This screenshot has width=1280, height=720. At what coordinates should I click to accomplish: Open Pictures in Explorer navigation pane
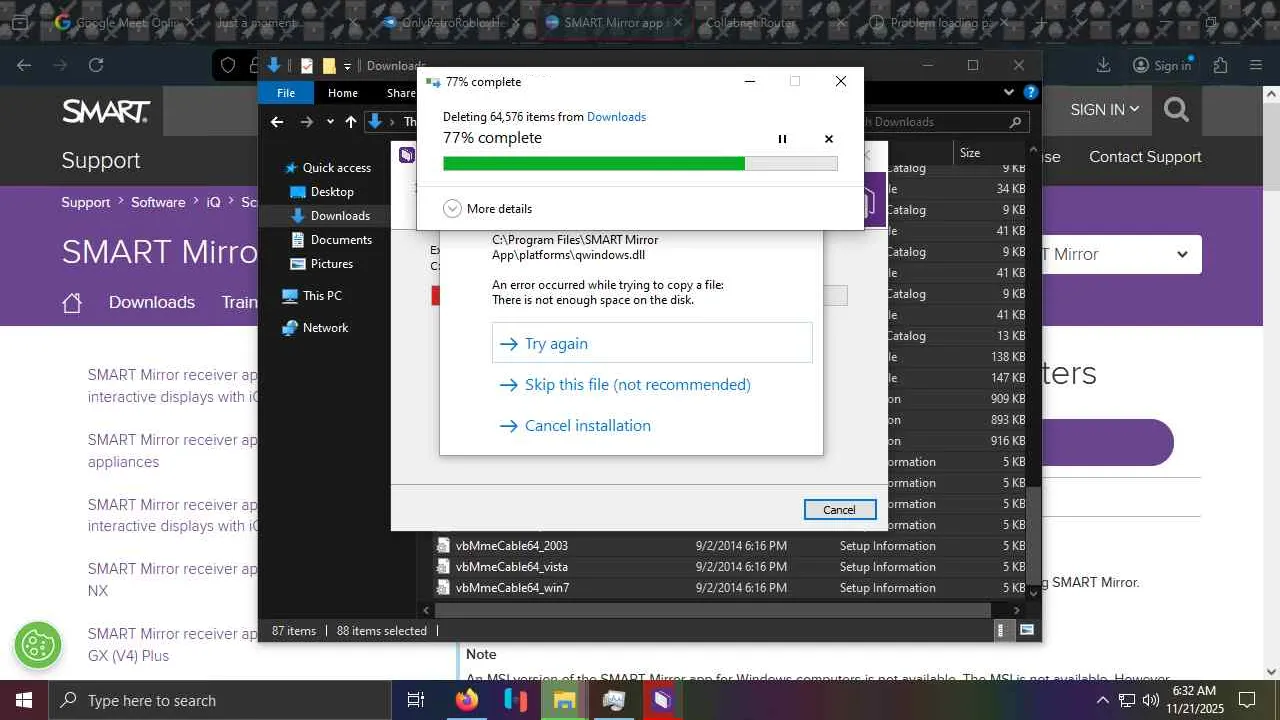tap(321, 264)
